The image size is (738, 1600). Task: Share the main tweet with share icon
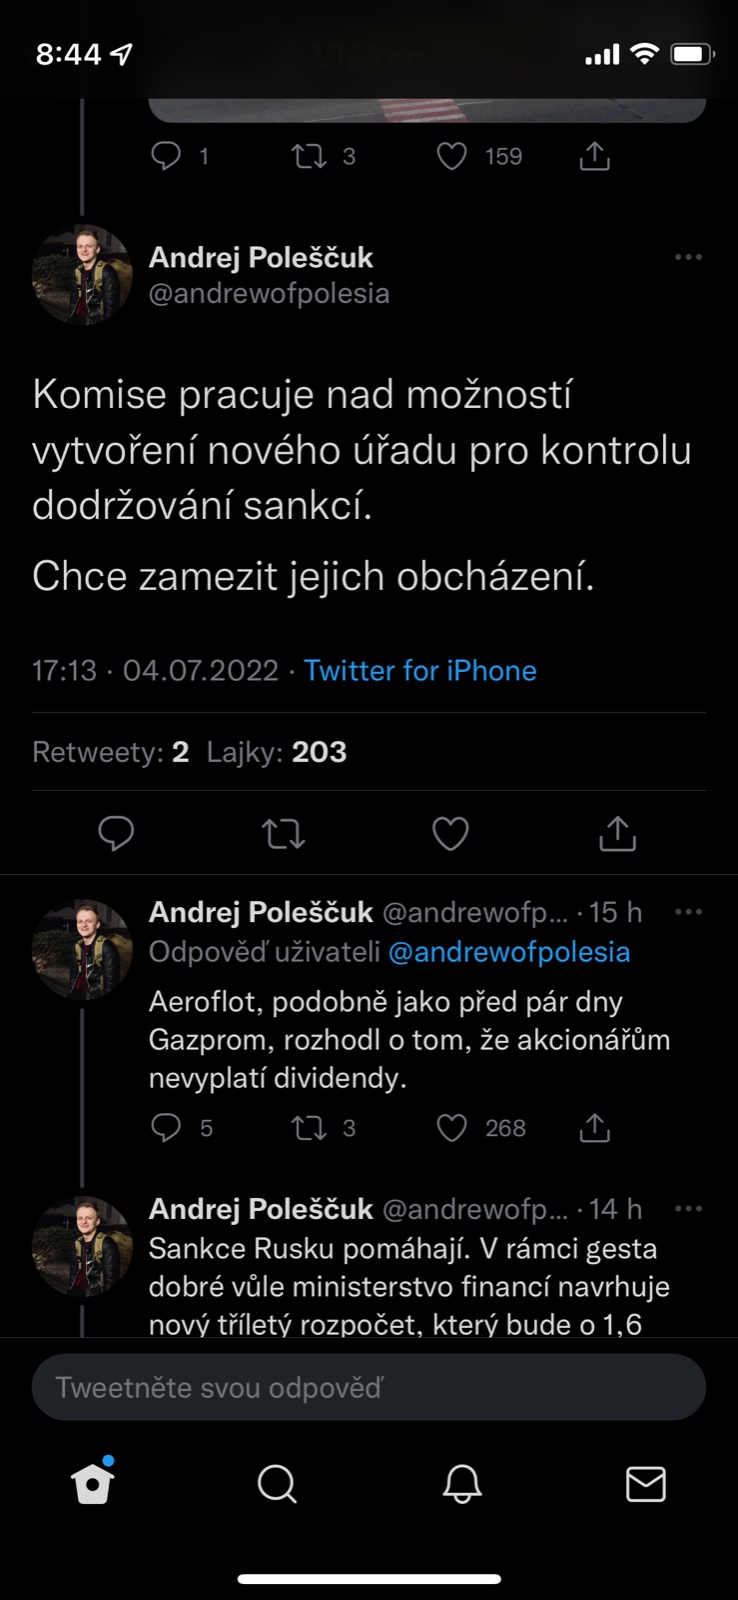pos(617,833)
